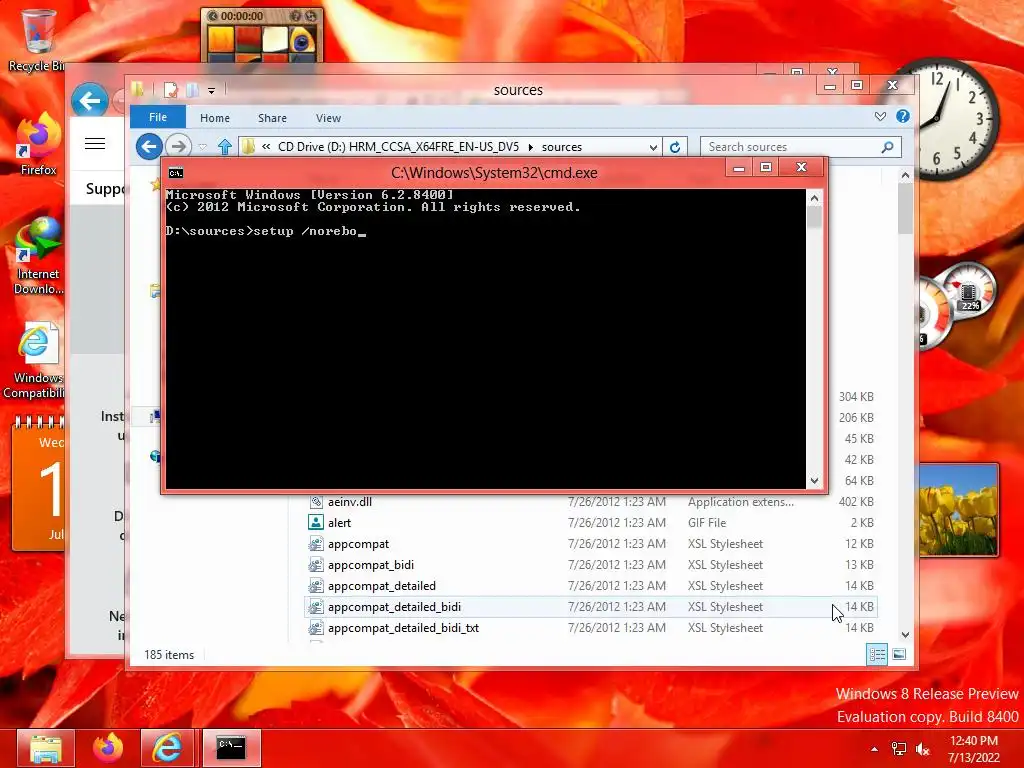Open the File menu in Explorer

pos(158,117)
